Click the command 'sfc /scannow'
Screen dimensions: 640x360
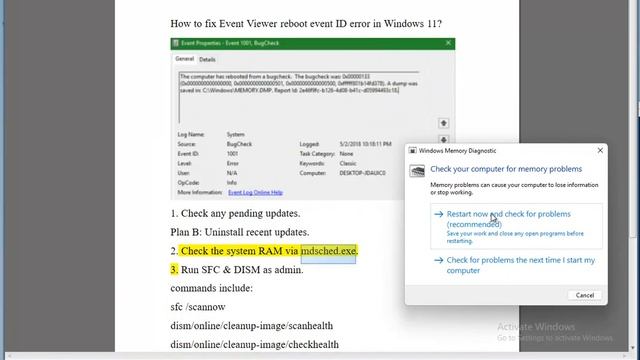coord(198,307)
